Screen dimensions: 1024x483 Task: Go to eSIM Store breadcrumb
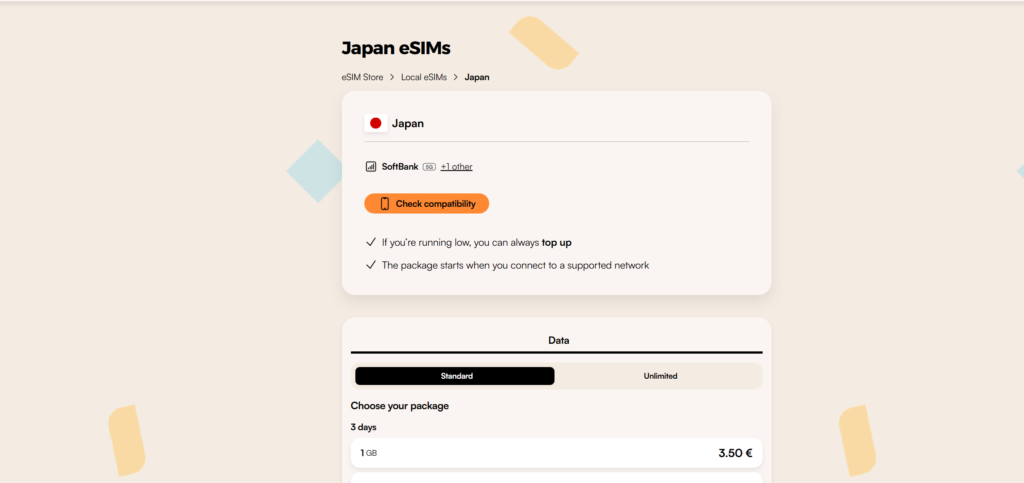pyautogui.click(x=362, y=77)
